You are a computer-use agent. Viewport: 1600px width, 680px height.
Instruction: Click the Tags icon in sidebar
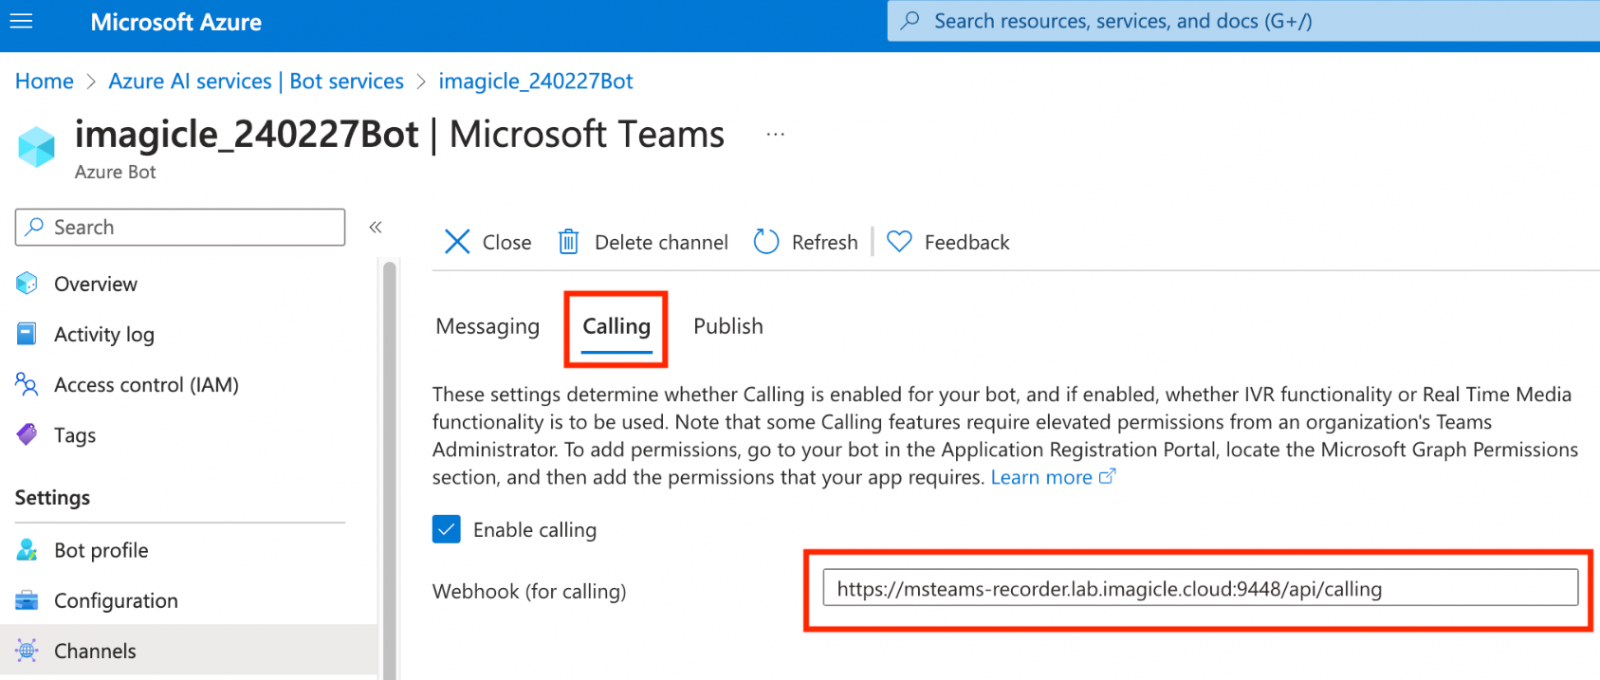pos(27,435)
